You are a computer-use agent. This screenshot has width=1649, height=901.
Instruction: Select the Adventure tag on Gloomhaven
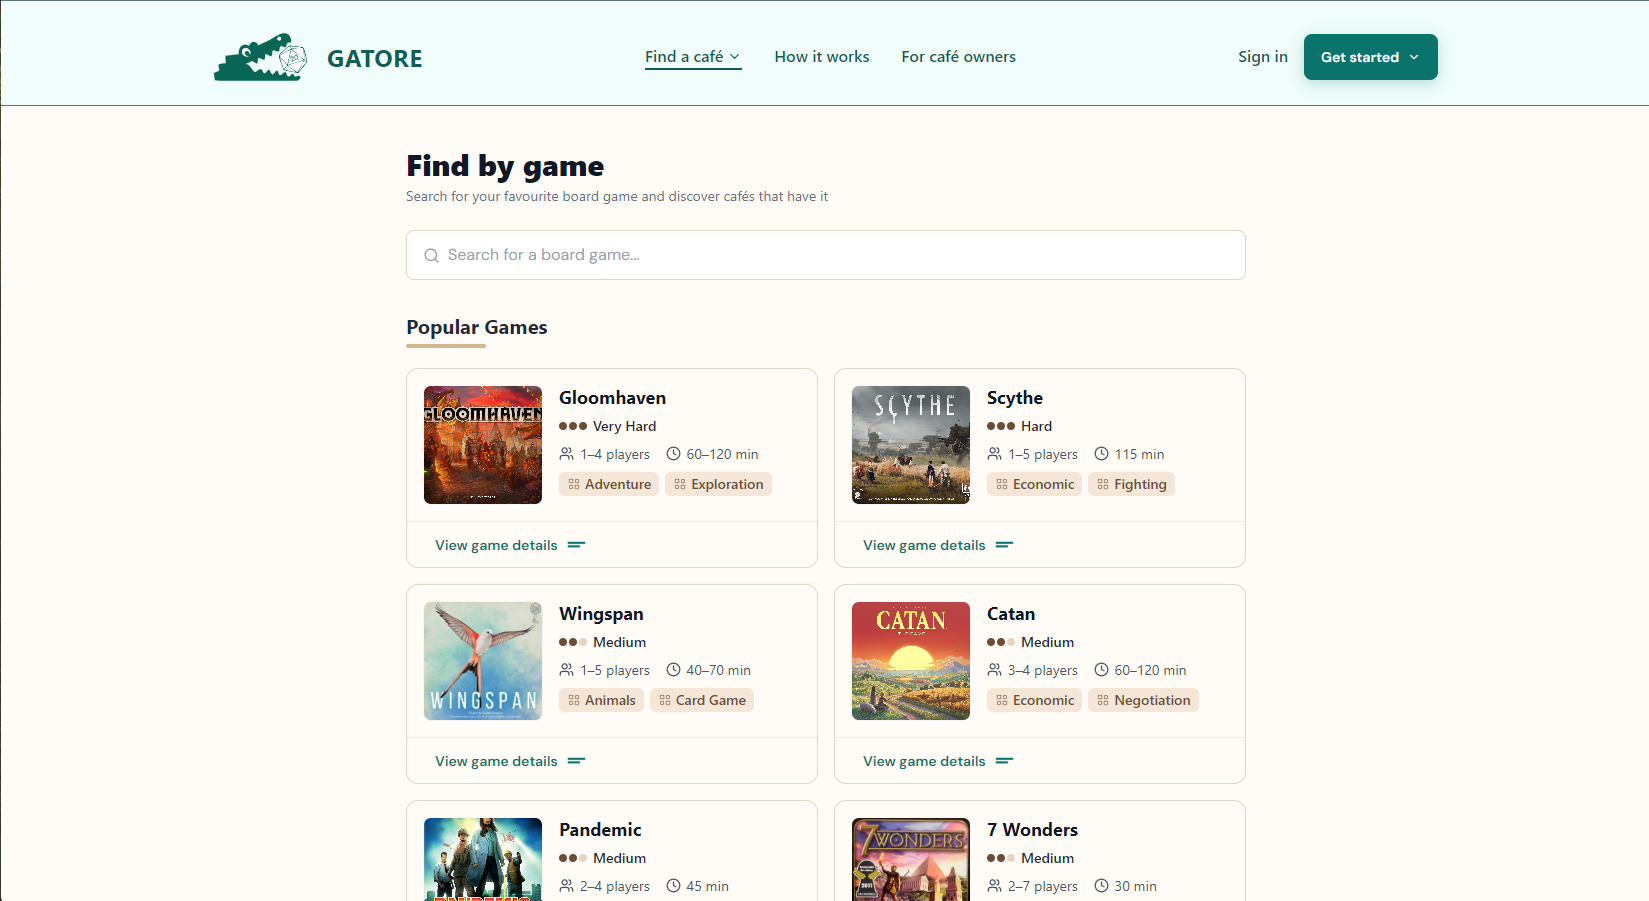609,484
